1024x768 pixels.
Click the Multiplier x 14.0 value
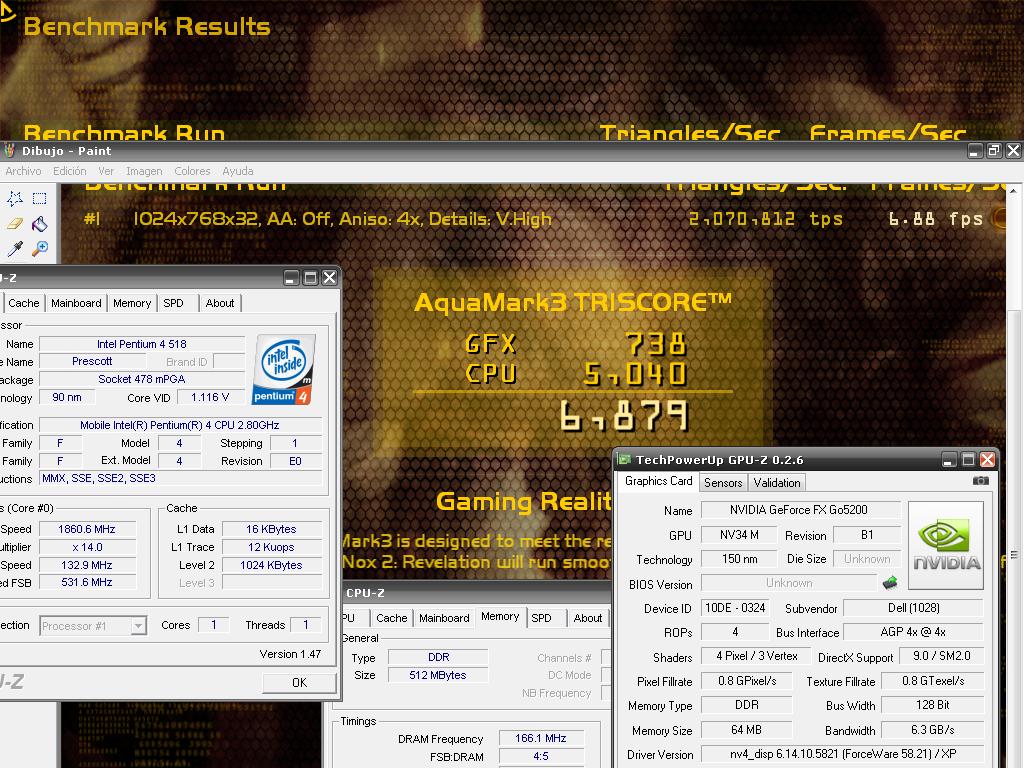pos(87,547)
